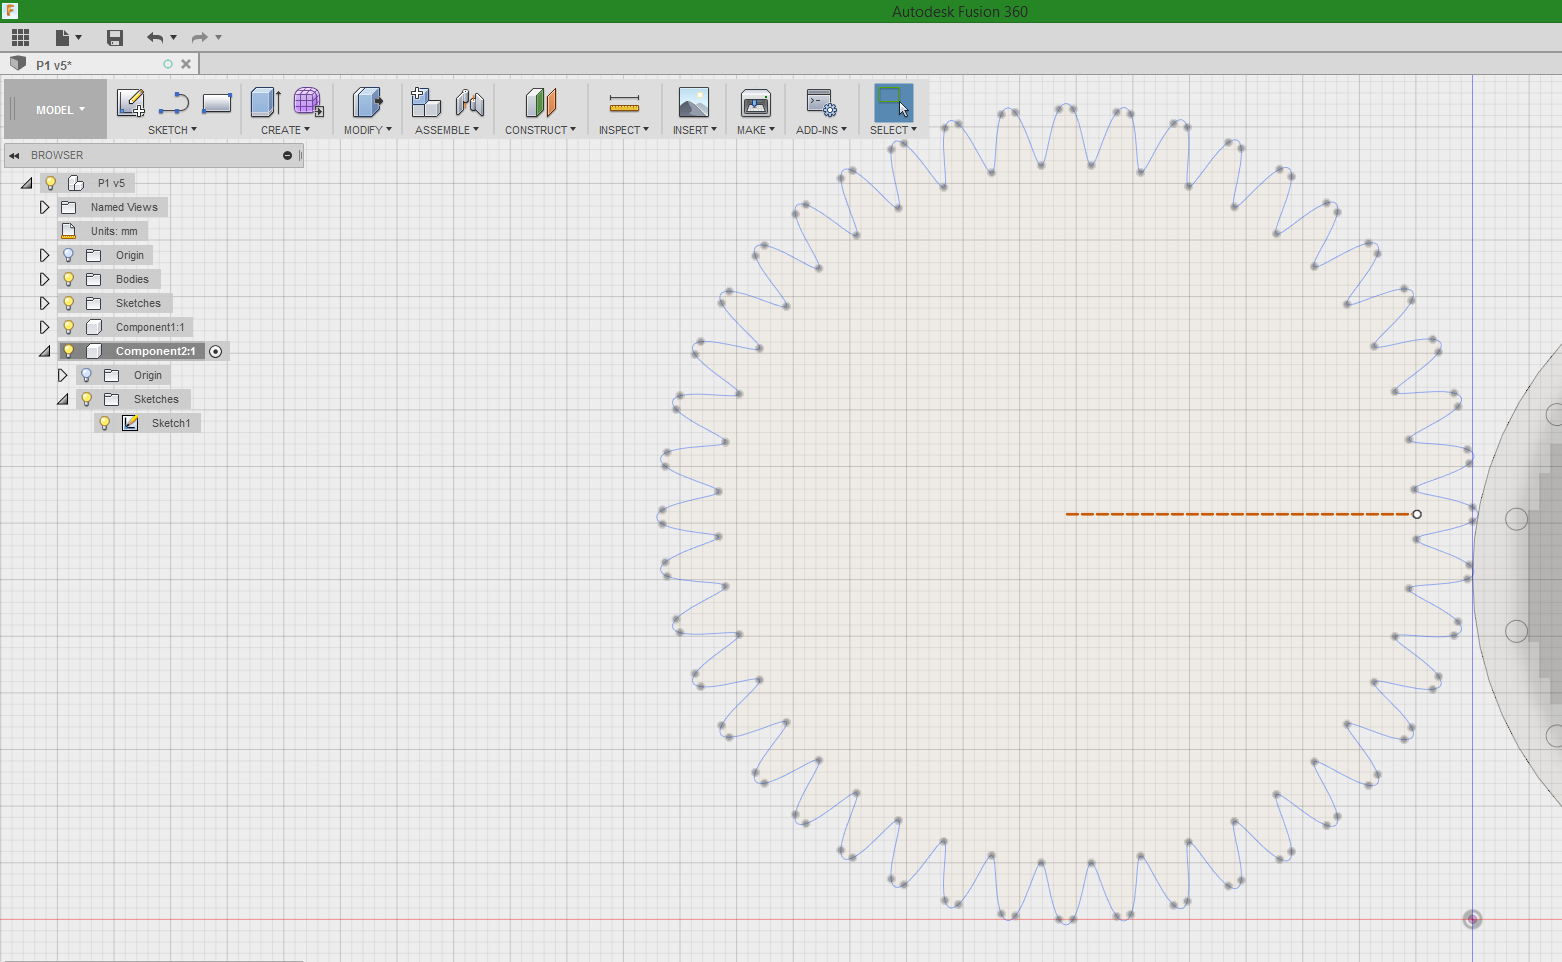Open the SKETCH menu

pos(172,130)
